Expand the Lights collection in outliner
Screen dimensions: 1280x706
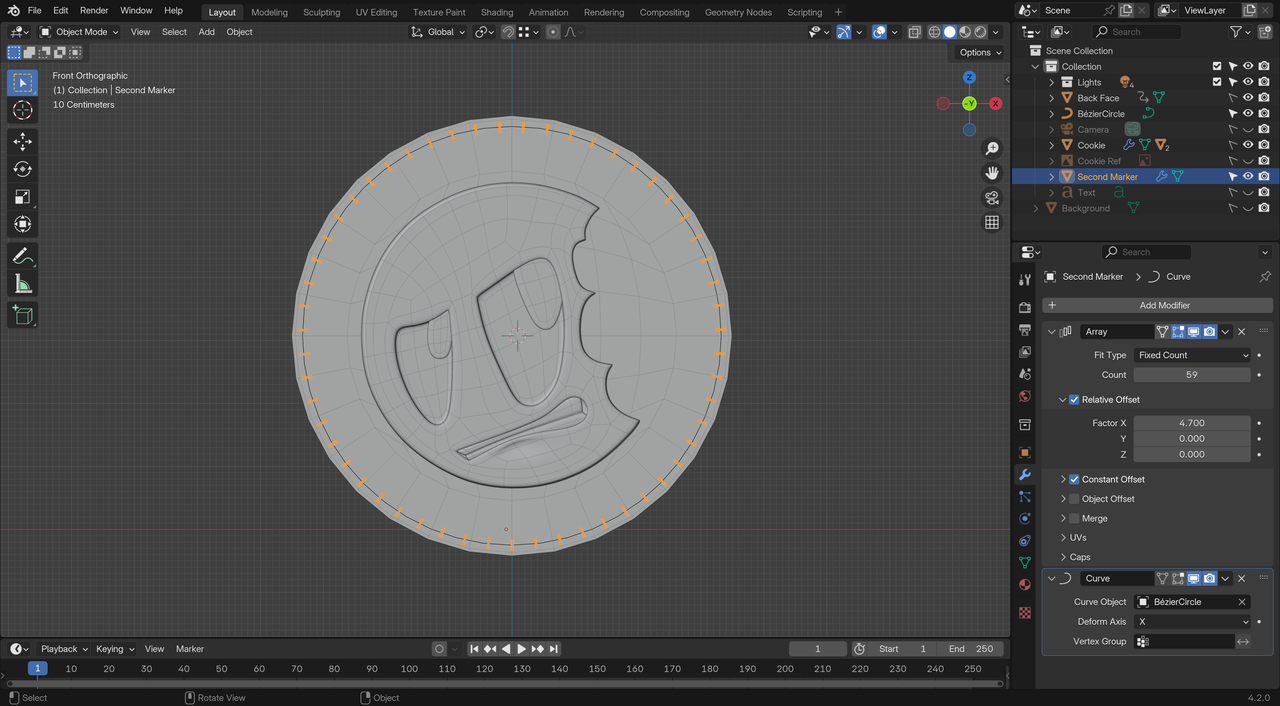click(1052, 82)
